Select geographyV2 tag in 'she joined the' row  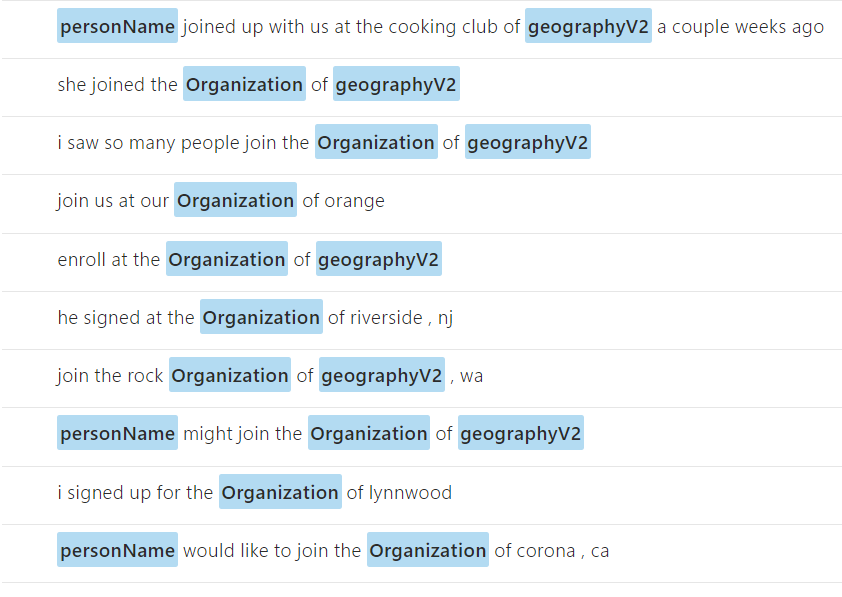coord(396,84)
